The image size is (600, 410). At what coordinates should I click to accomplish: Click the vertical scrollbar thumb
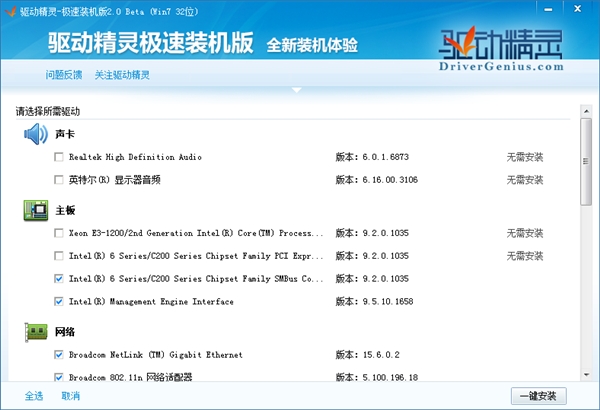586,162
